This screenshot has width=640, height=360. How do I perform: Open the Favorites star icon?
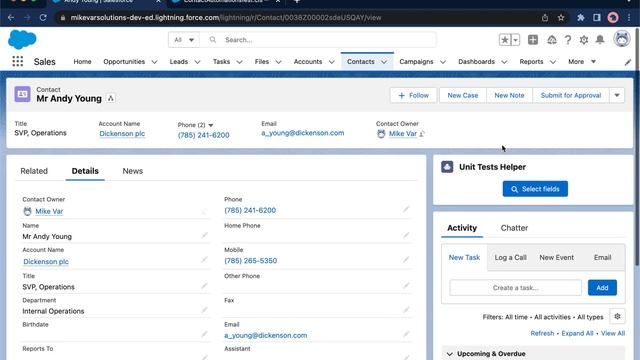pyautogui.click(x=505, y=40)
